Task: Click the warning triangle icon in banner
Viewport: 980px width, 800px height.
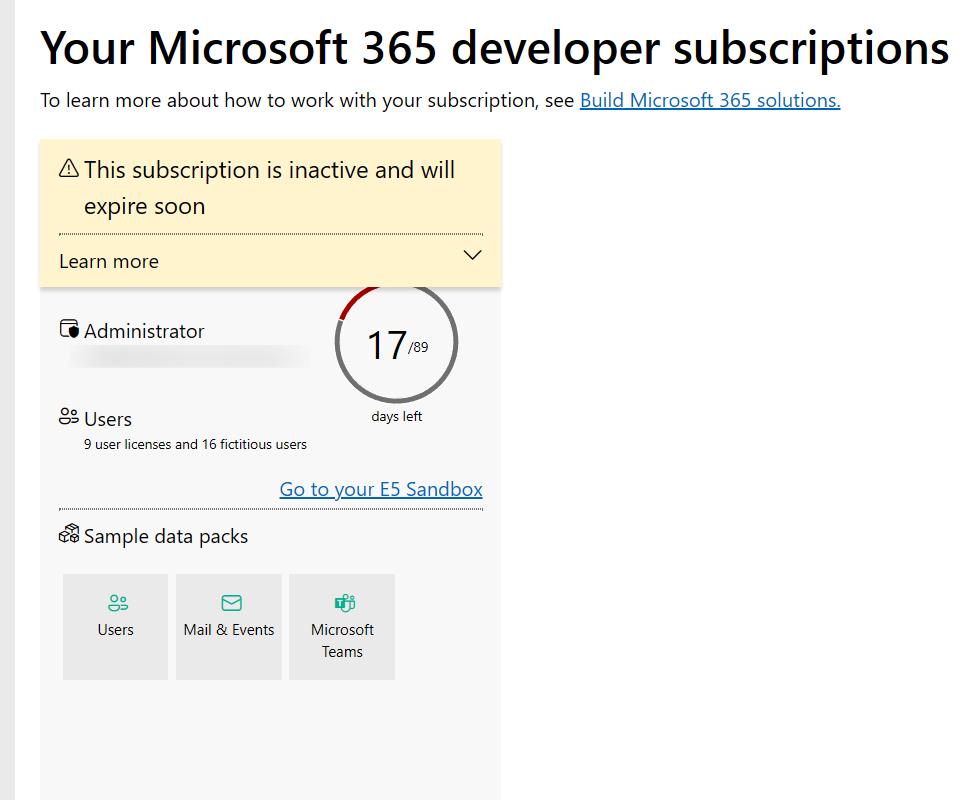Action: click(x=69, y=169)
